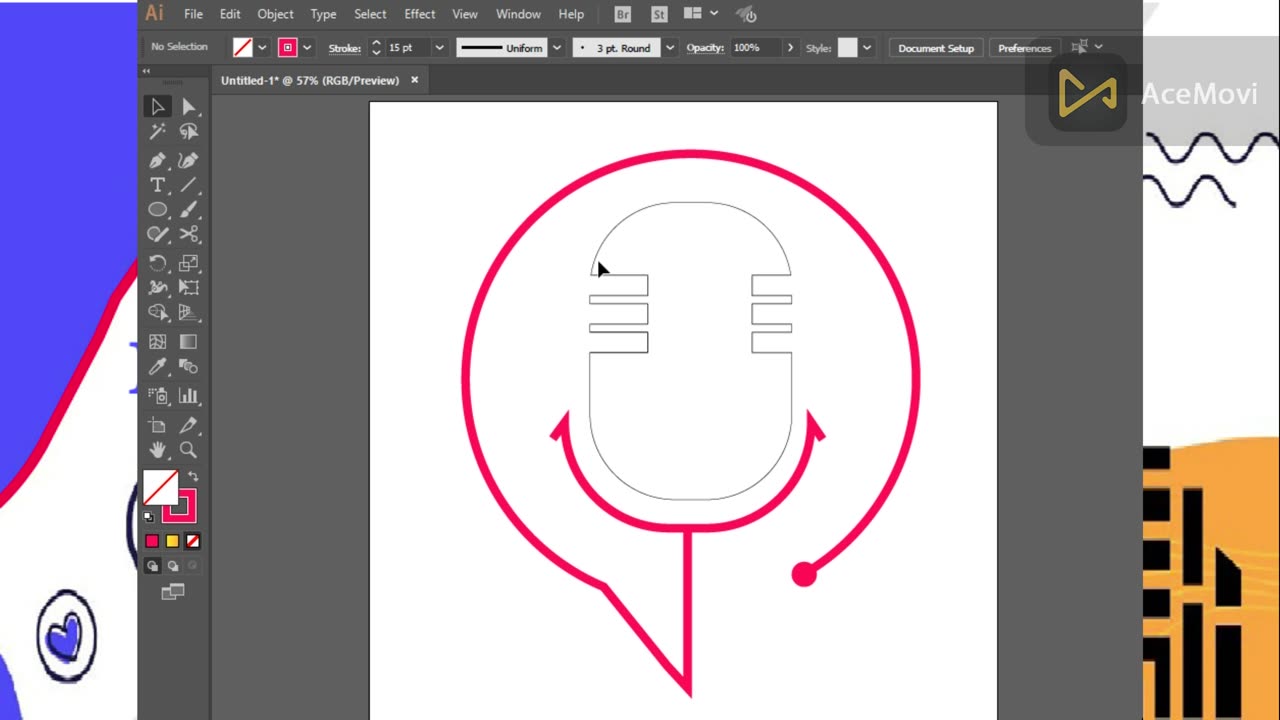Open the 3 pt. Round brush dropdown
This screenshot has width=1280, height=720.
669,47
